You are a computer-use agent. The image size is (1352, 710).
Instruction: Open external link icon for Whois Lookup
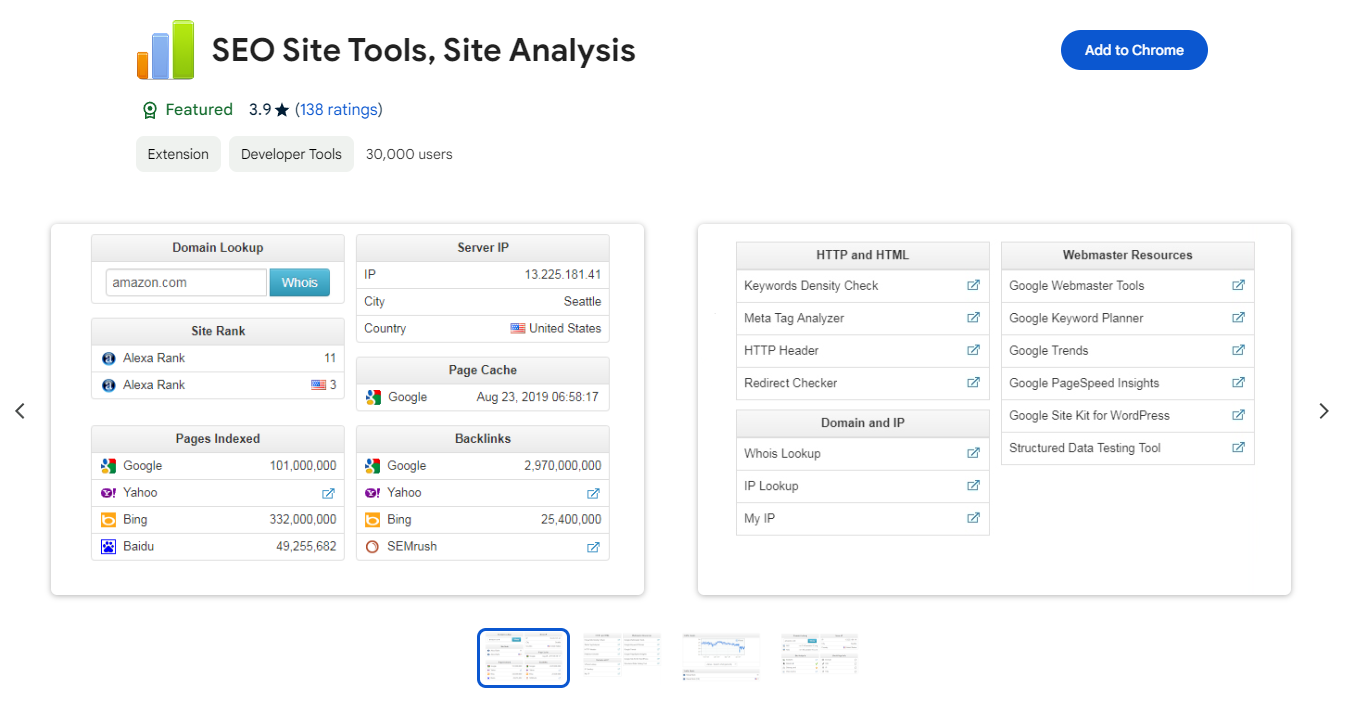(x=973, y=453)
